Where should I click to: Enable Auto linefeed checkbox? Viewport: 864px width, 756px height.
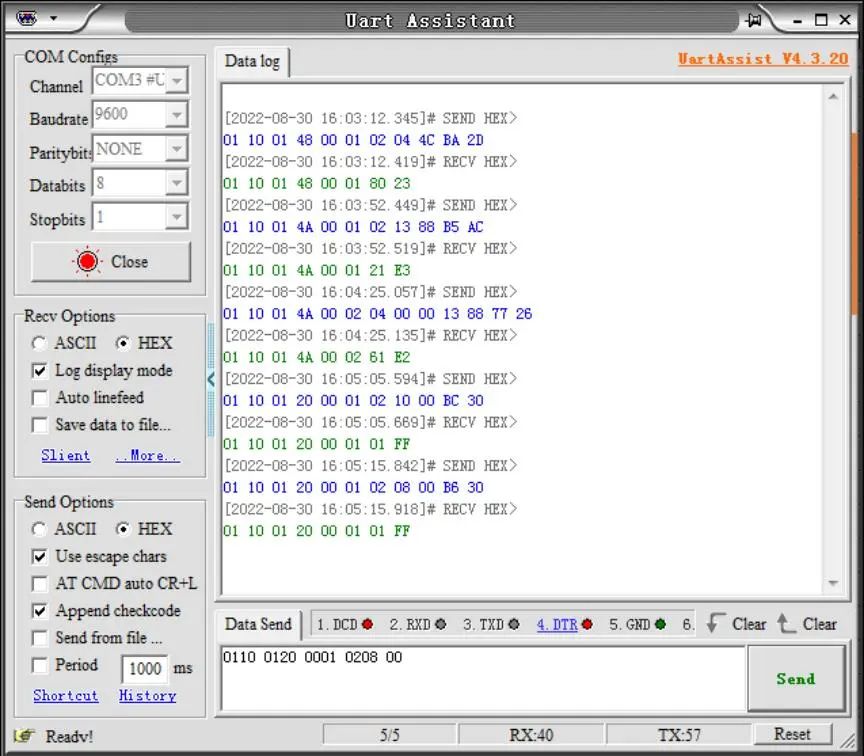click(x=40, y=397)
